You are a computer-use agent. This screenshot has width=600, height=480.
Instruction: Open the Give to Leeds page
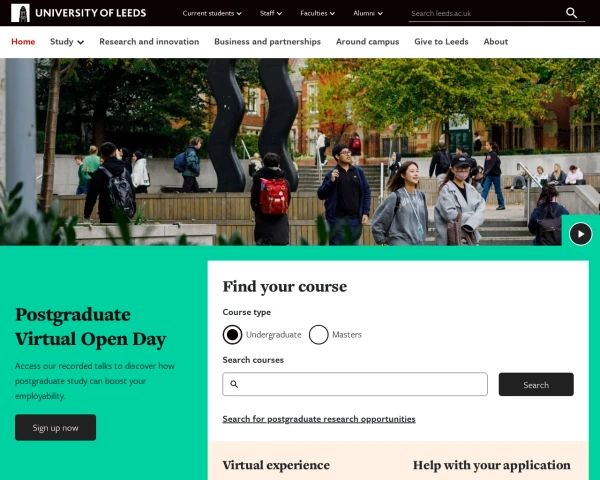[441, 42]
